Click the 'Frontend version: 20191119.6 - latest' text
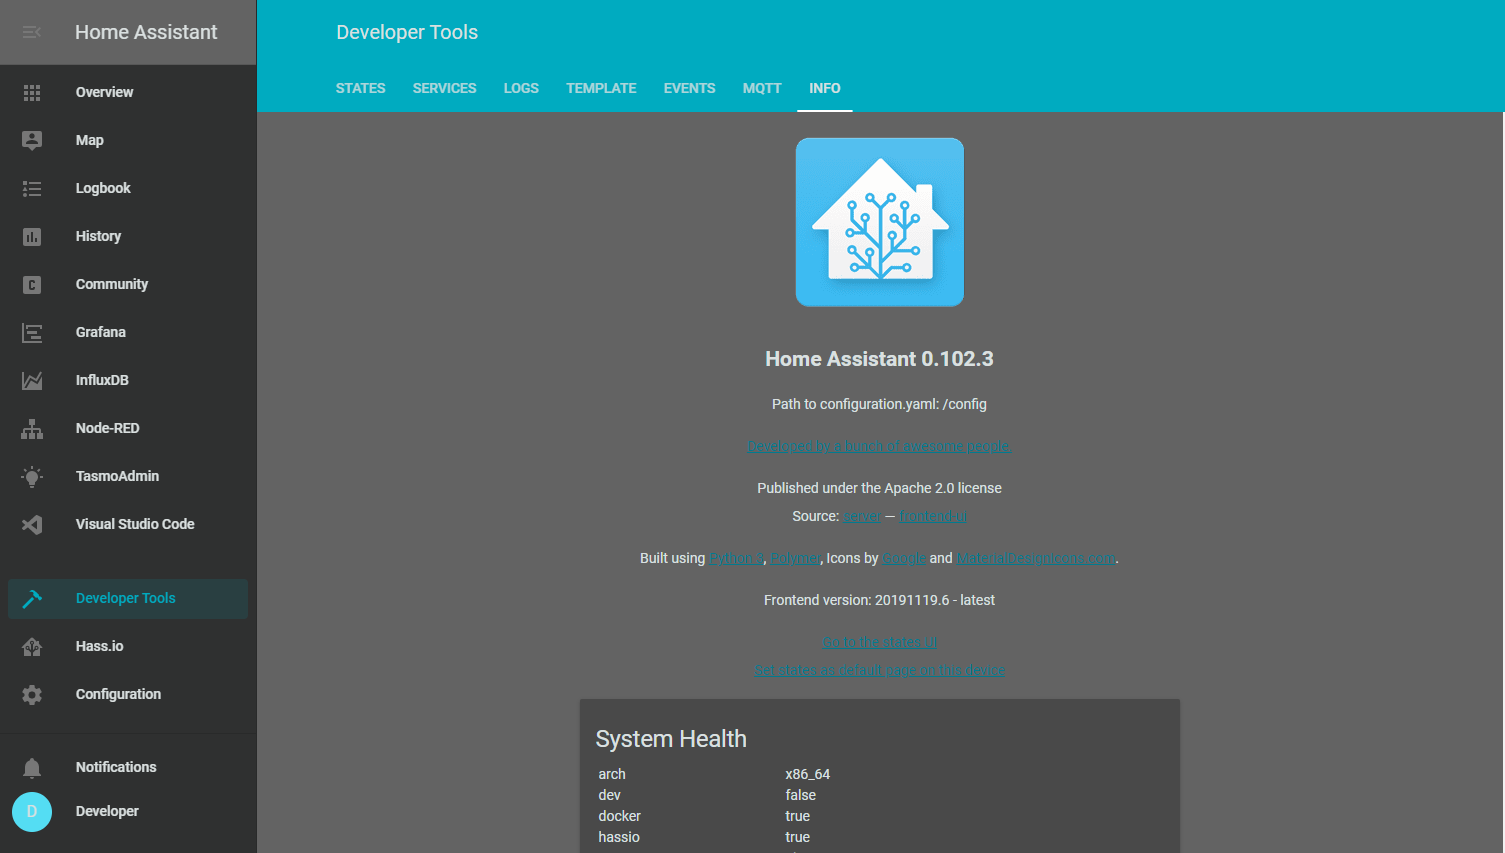Viewport: 1505px width, 853px height. tap(879, 600)
